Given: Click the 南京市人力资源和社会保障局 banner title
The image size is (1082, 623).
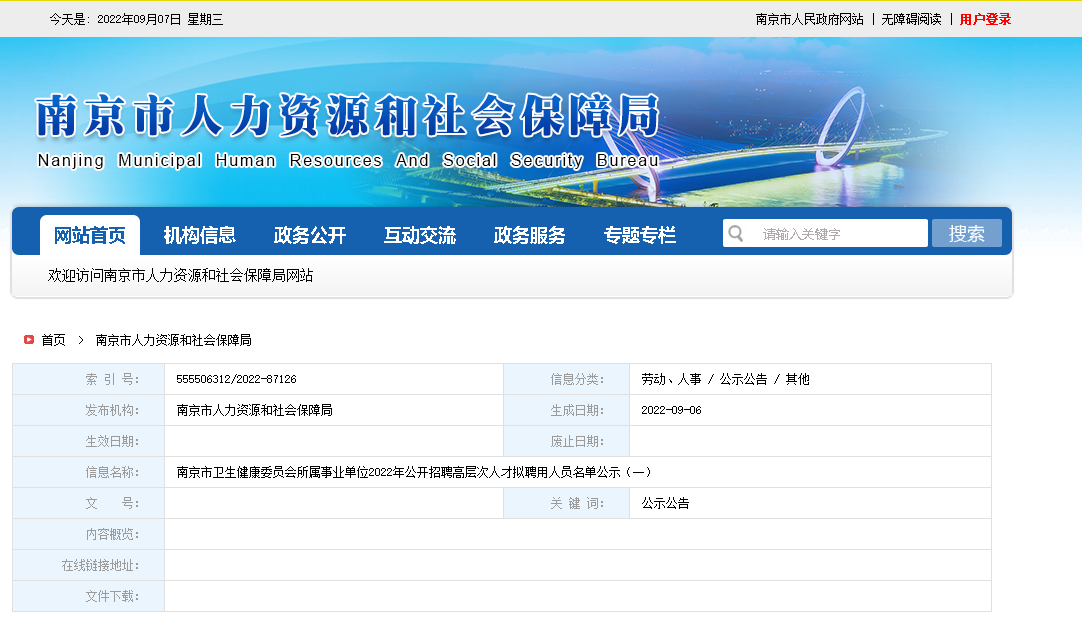Looking at the screenshot, I should coord(348,116).
